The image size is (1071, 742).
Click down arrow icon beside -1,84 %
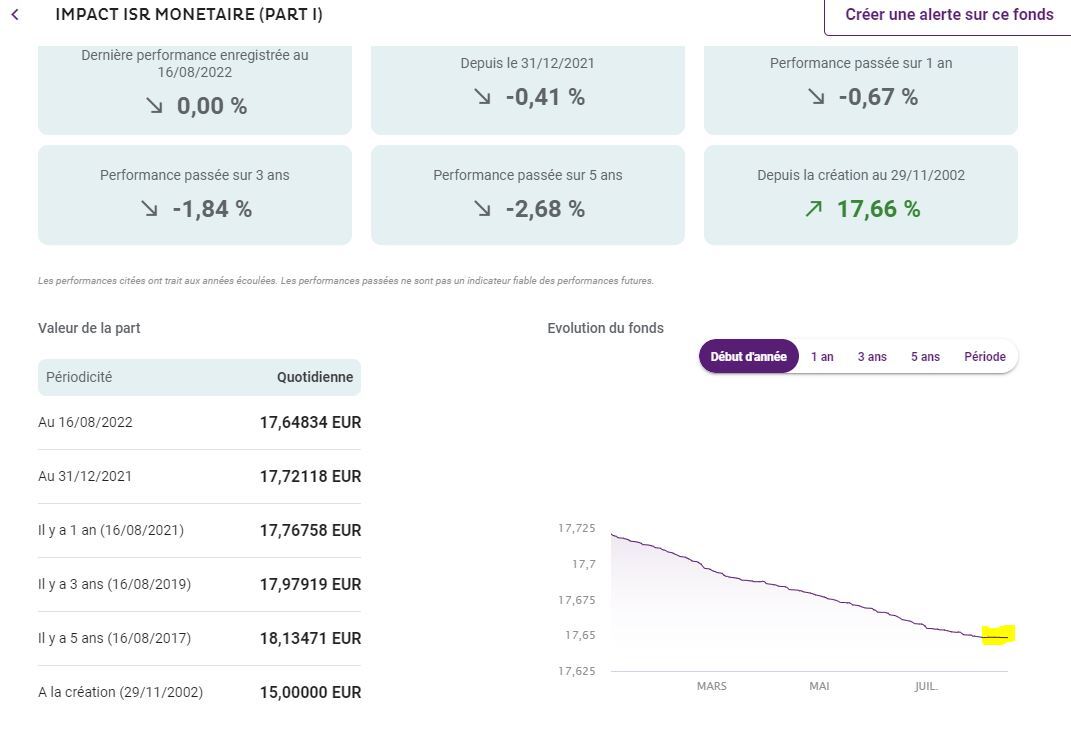[150, 209]
